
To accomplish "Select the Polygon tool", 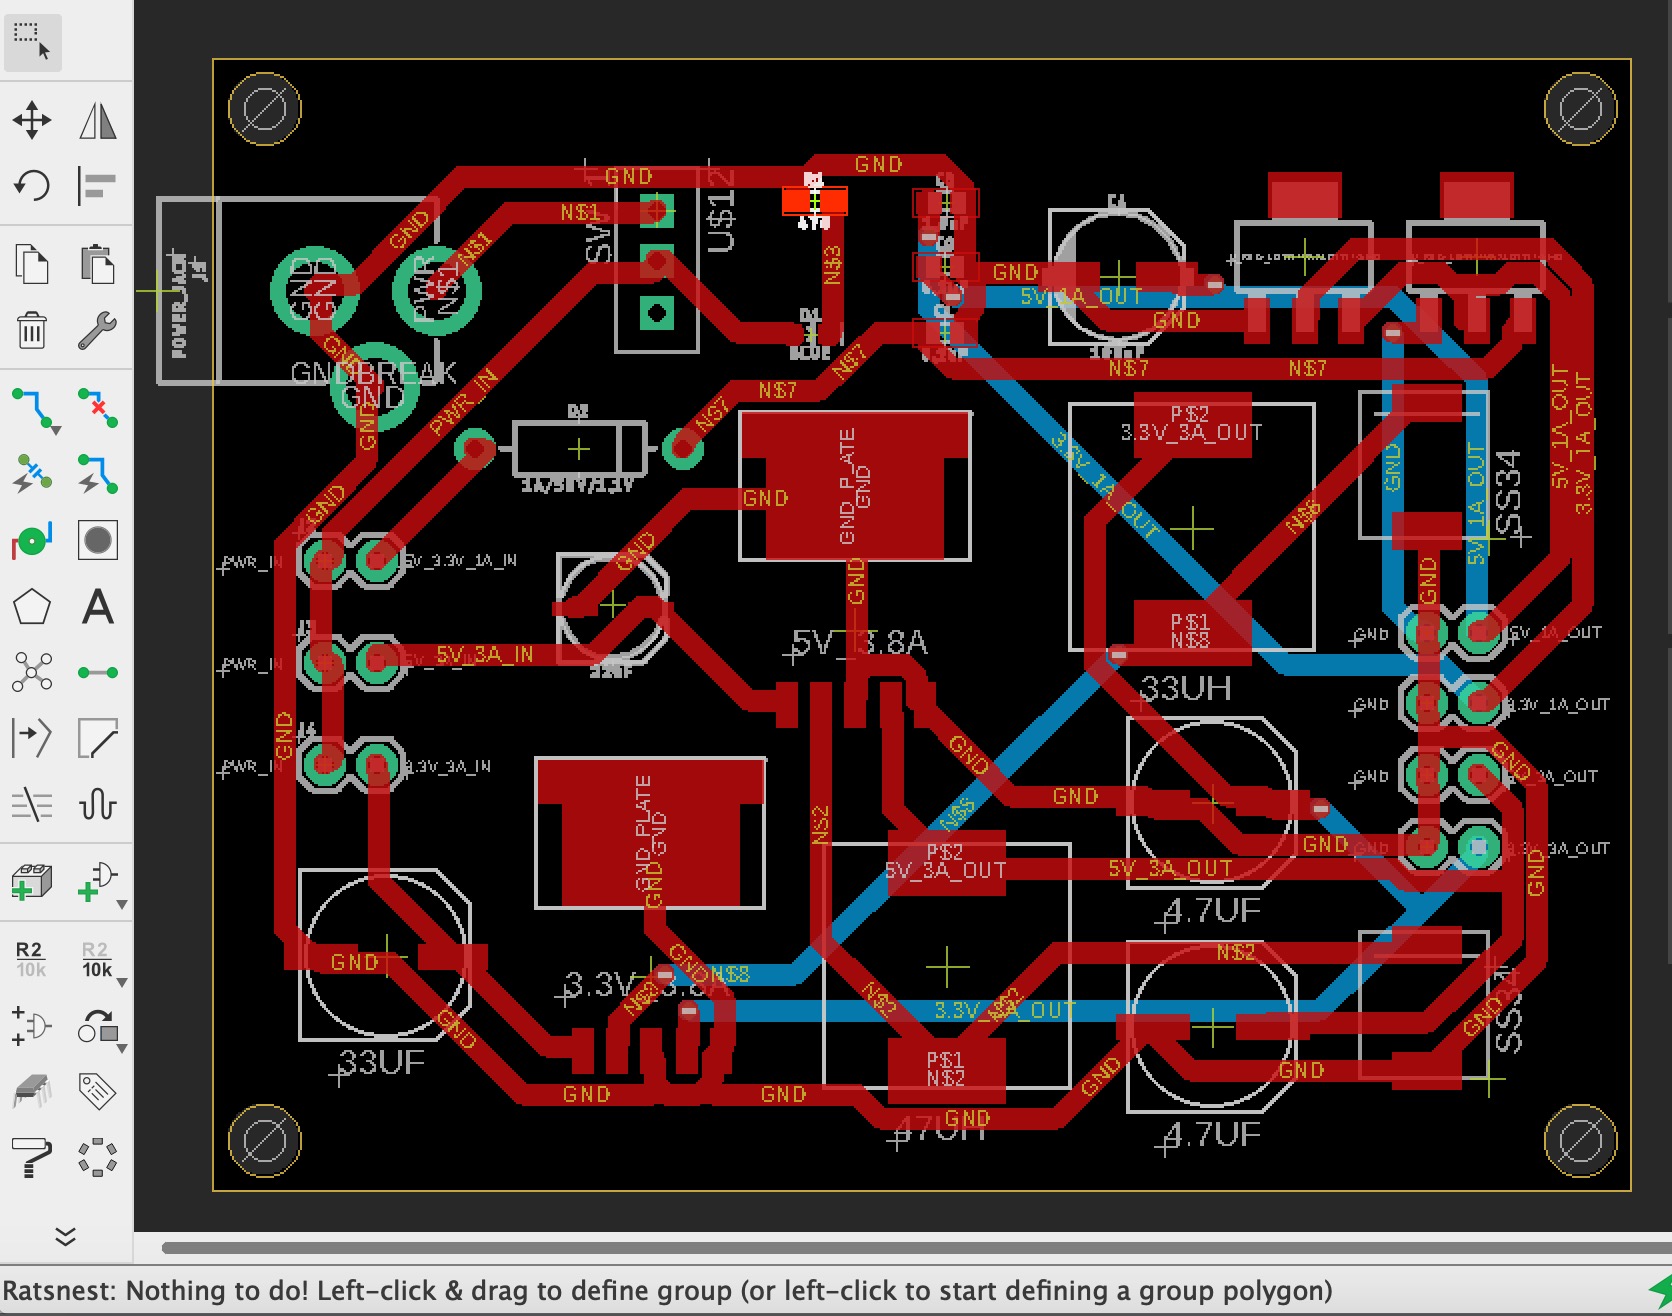I will [32, 606].
